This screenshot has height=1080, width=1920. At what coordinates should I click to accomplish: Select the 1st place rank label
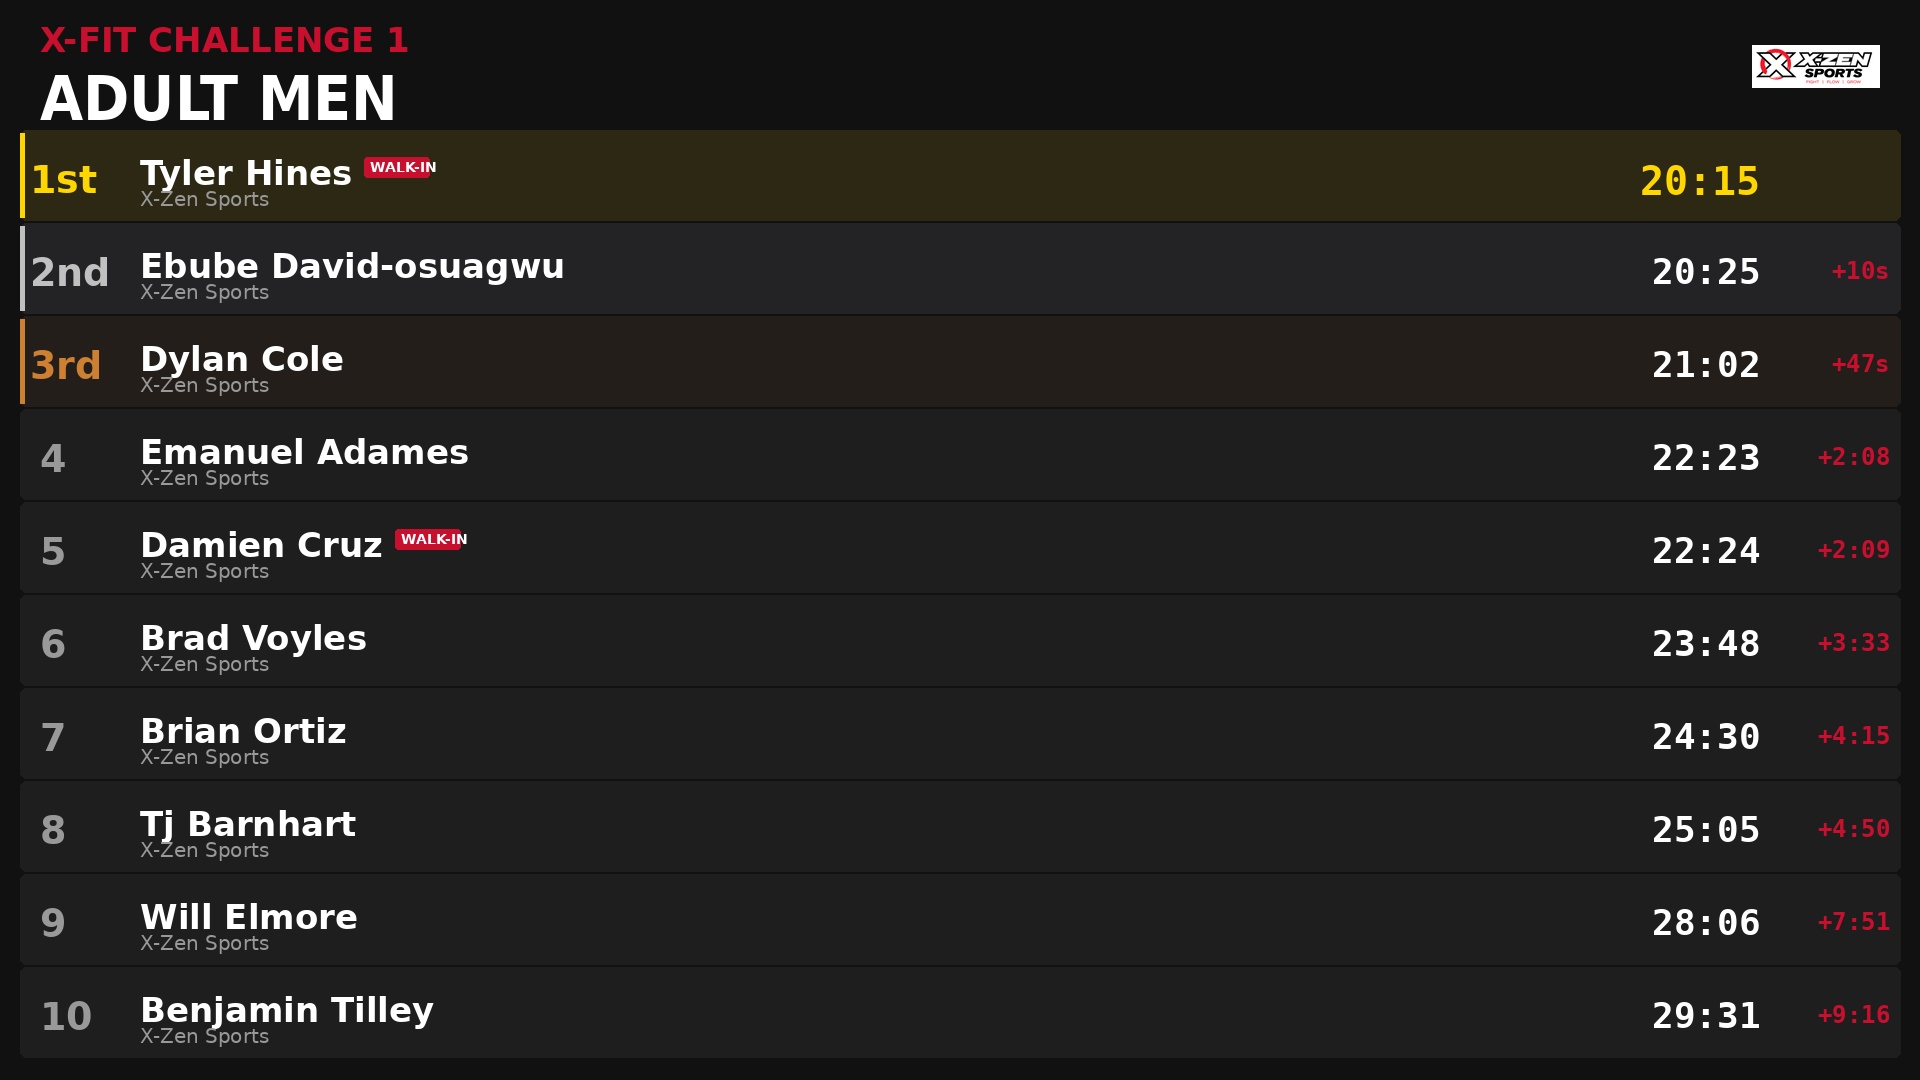point(64,180)
